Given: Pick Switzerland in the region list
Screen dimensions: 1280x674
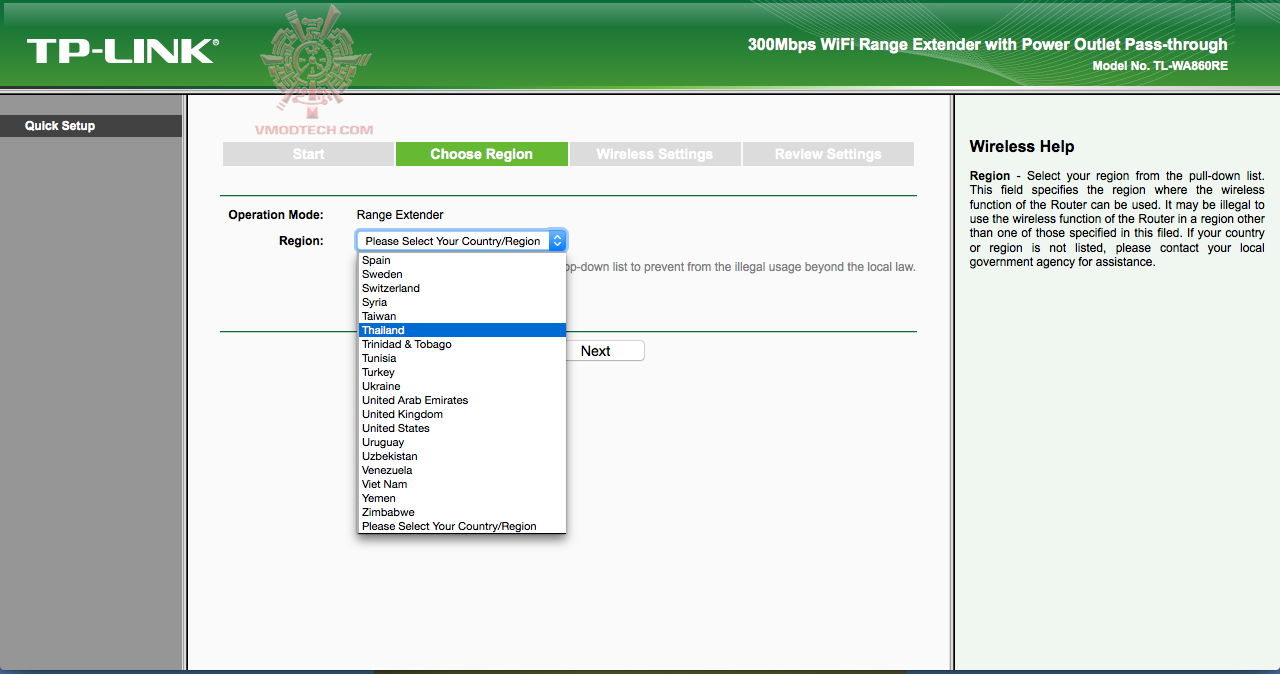Looking at the screenshot, I should point(462,288).
